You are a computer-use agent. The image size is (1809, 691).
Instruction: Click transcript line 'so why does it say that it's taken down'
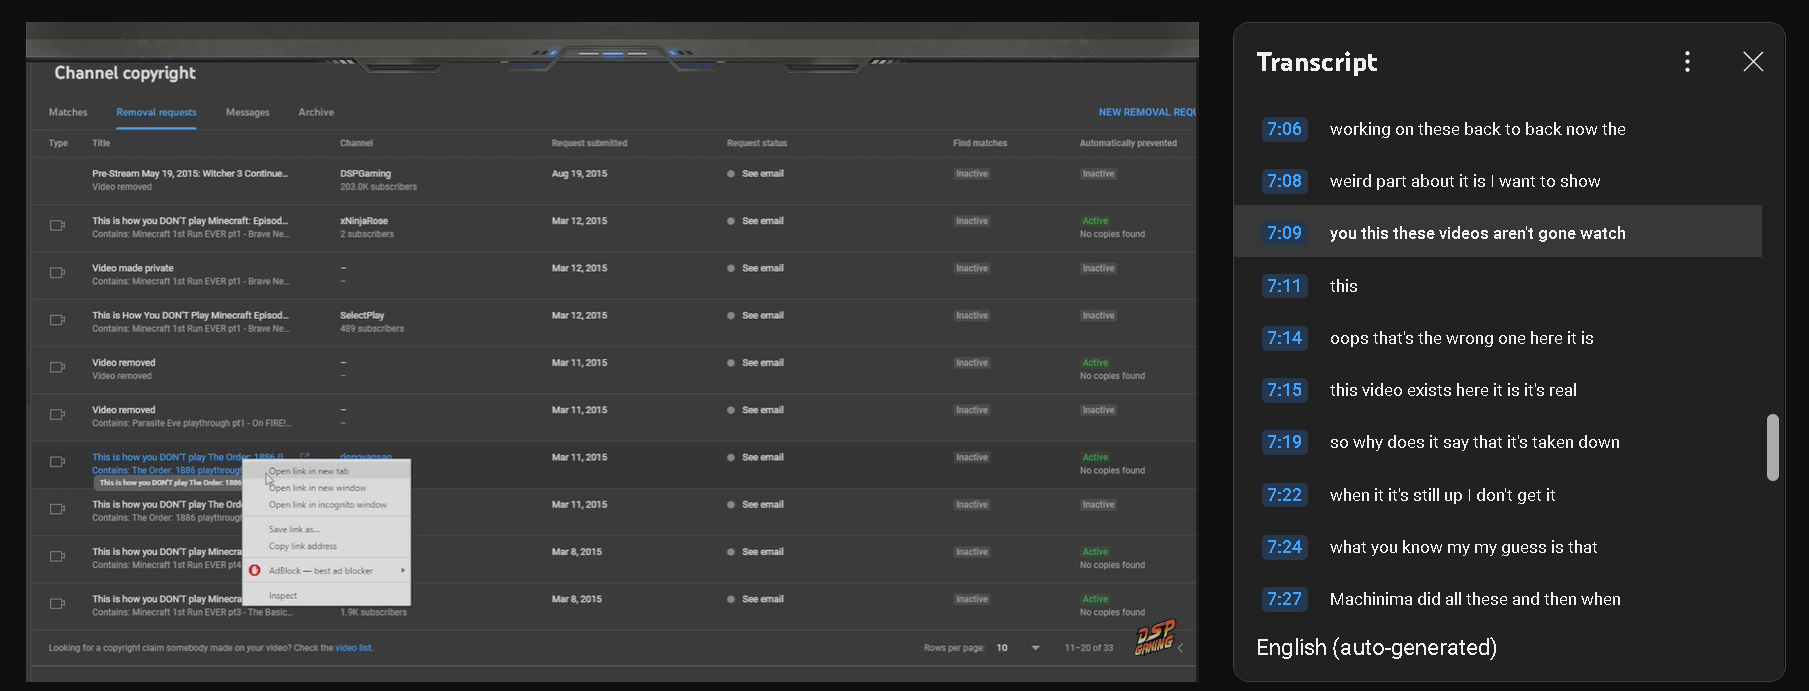point(1474,442)
